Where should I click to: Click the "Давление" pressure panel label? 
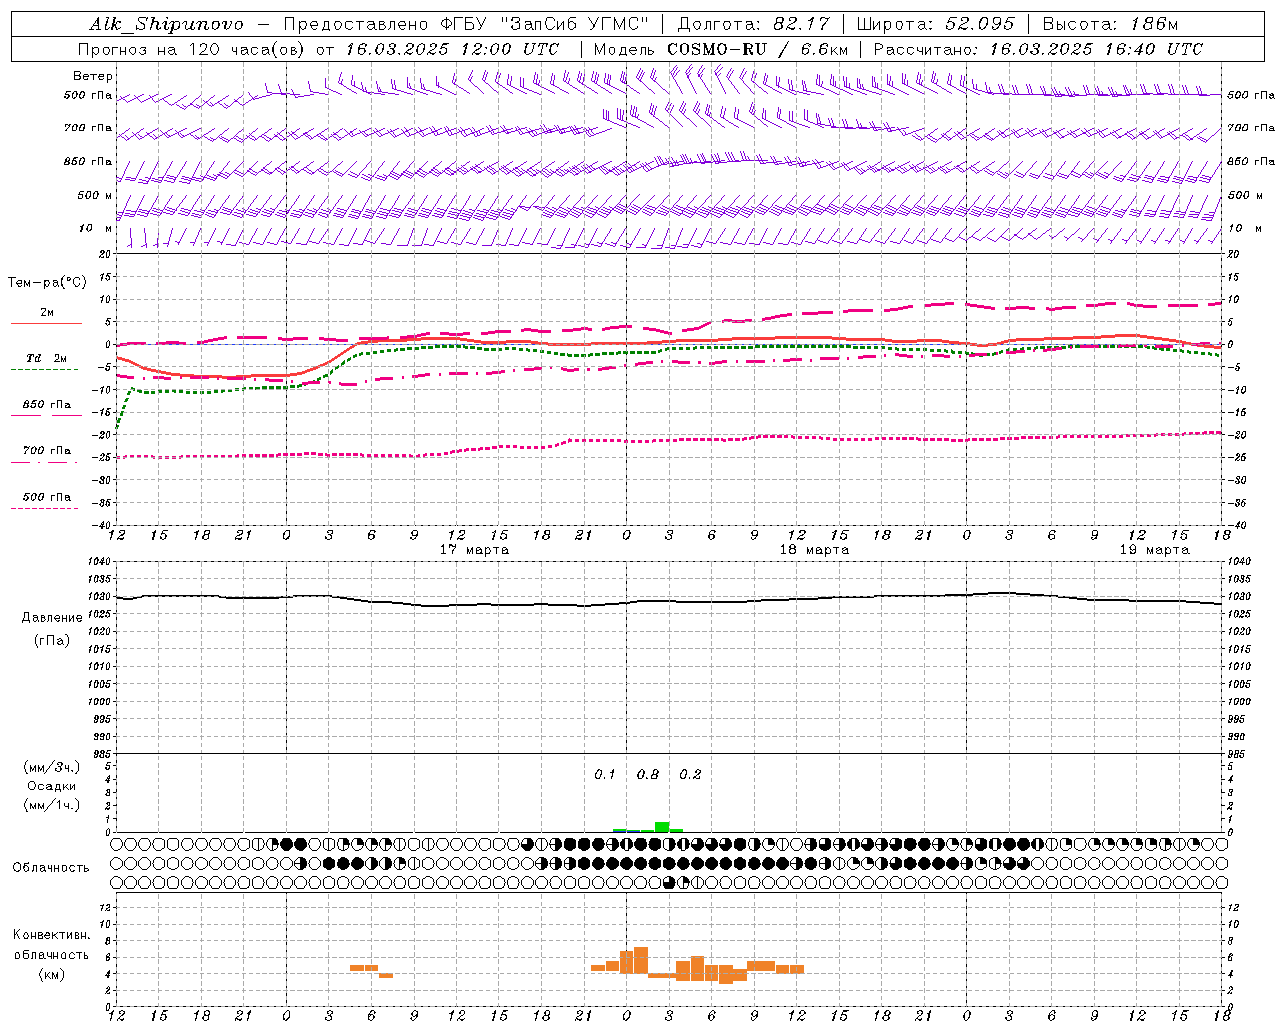click(52, 618)
